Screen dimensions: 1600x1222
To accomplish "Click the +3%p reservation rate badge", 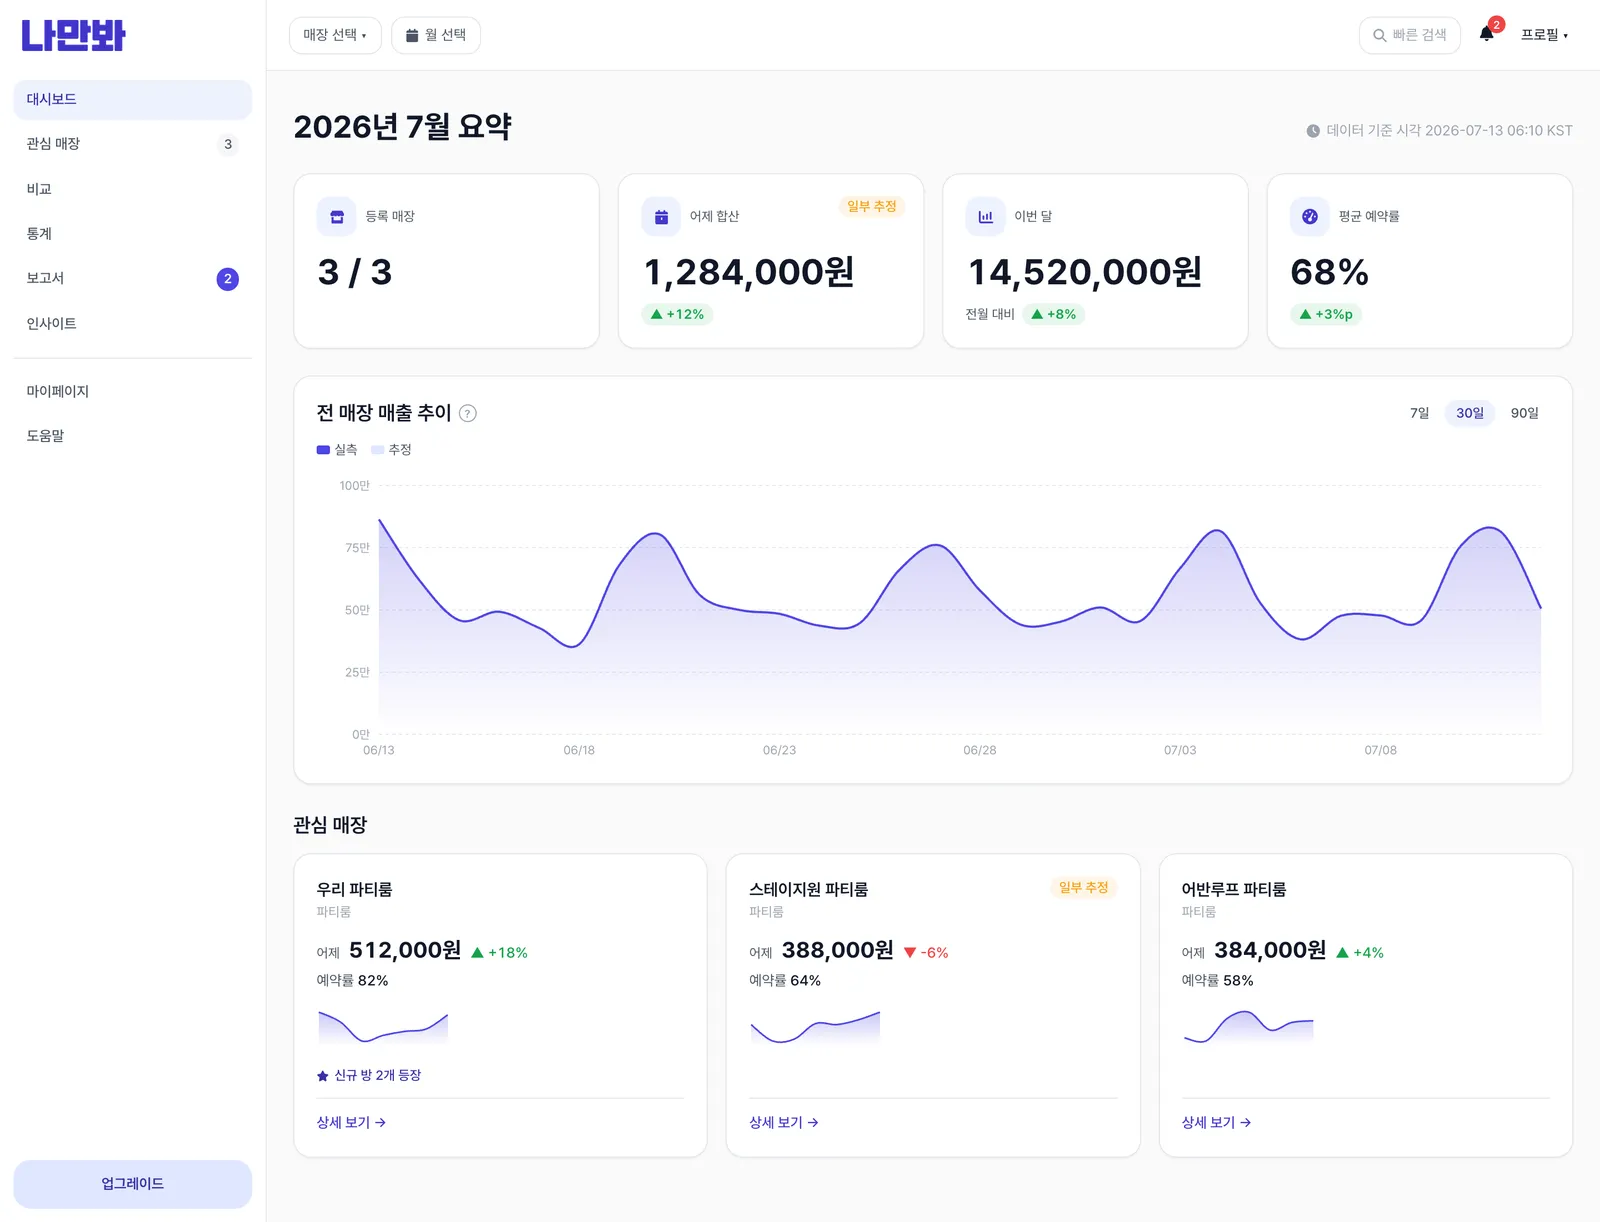I will 1326,314.
